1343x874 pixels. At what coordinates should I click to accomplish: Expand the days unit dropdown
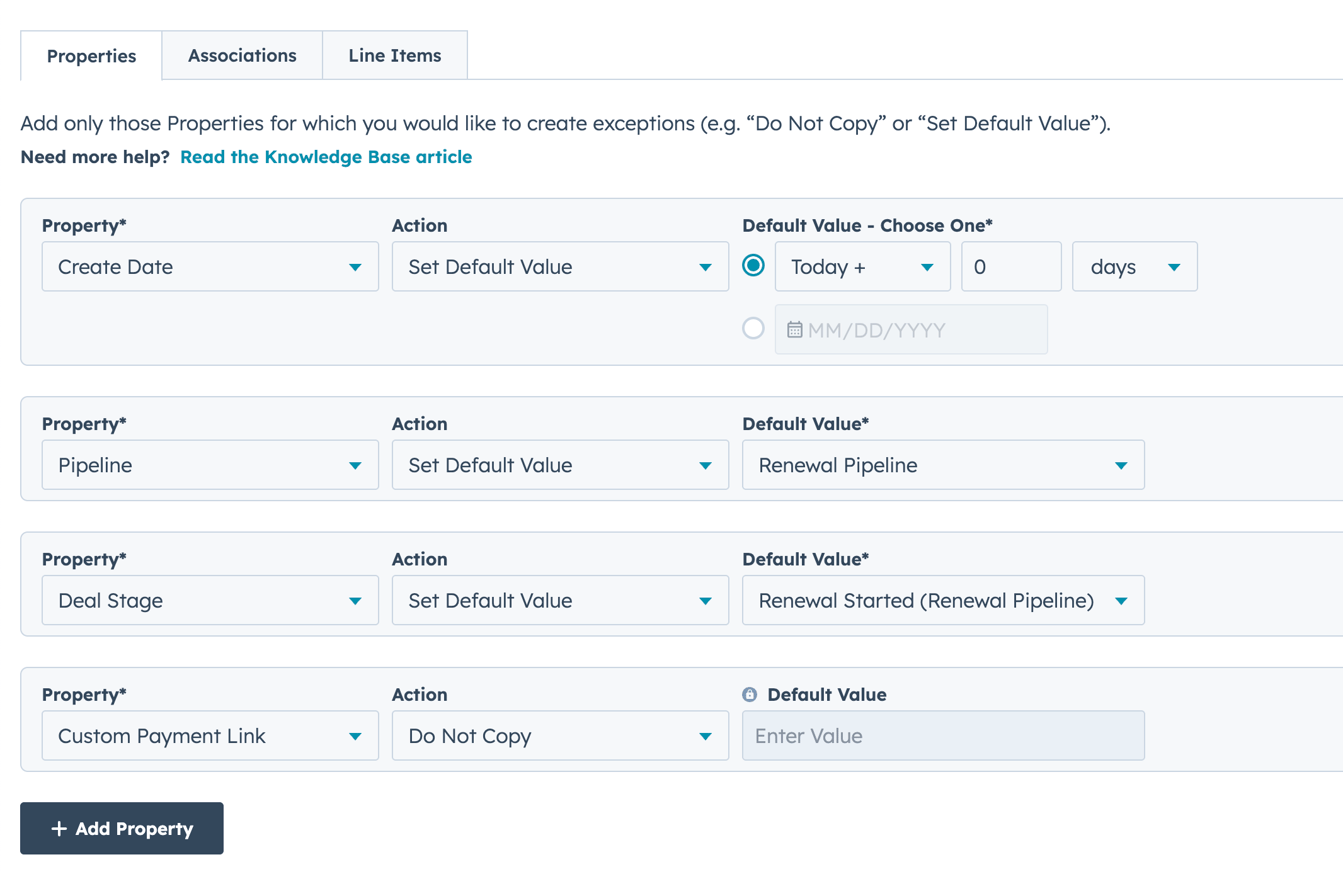click(1134, 267)
